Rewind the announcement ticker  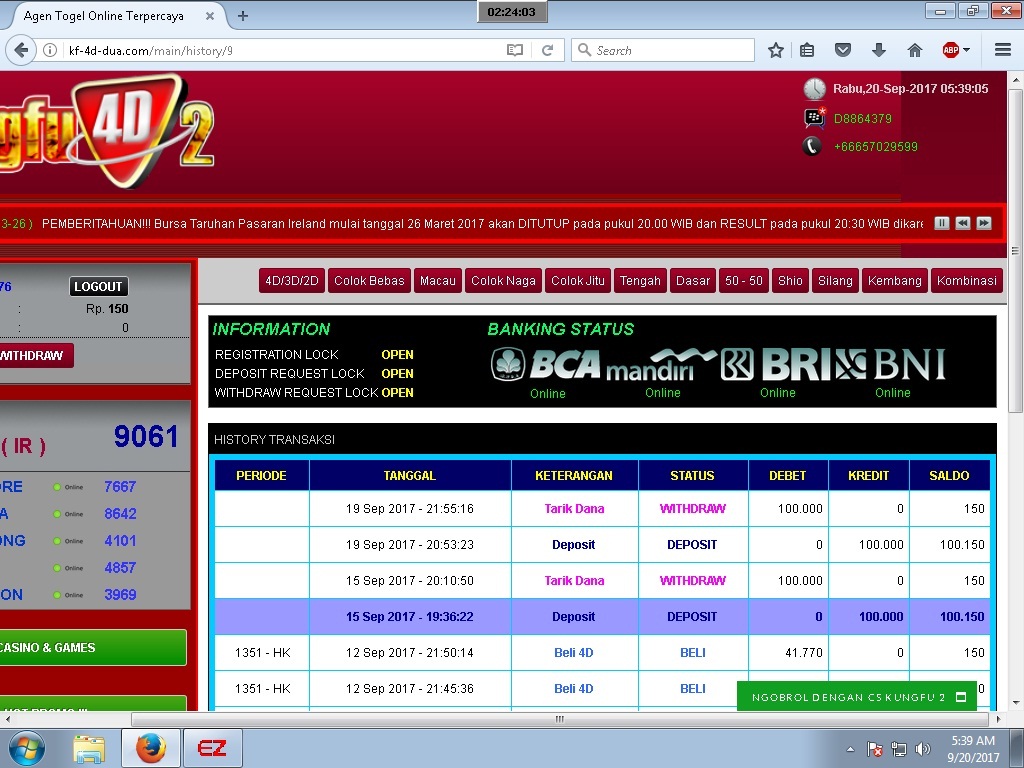point(962,223)
